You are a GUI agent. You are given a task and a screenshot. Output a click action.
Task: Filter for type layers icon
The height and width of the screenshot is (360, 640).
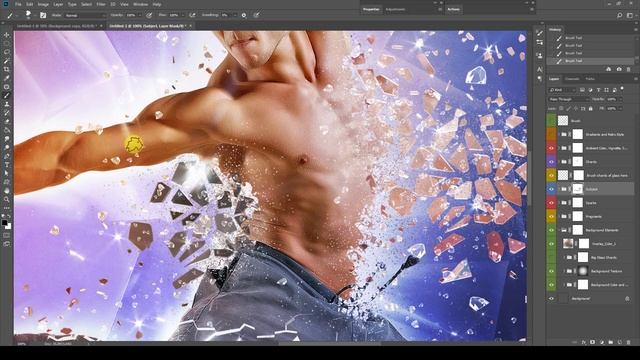click(x=598, y=90)
